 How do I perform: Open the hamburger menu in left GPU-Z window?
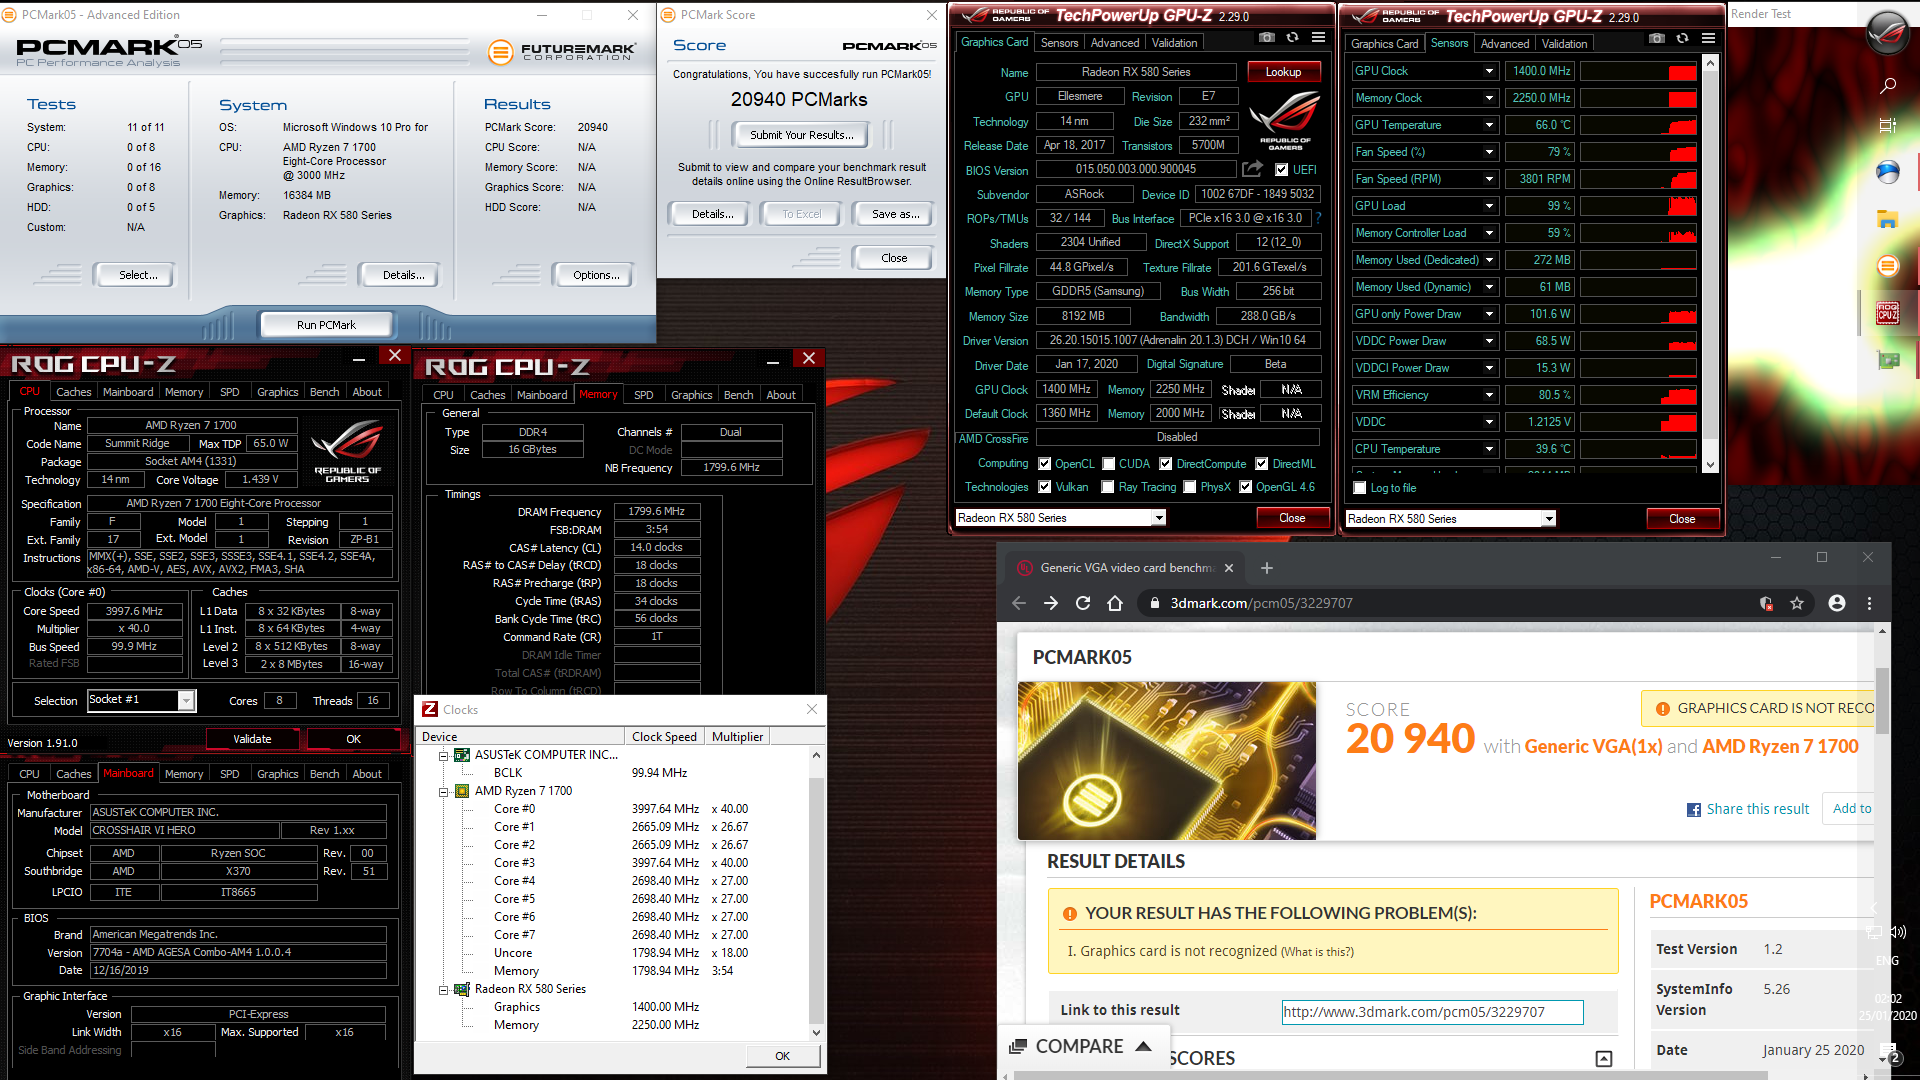pyautogui.click(x=1319, y=38)
